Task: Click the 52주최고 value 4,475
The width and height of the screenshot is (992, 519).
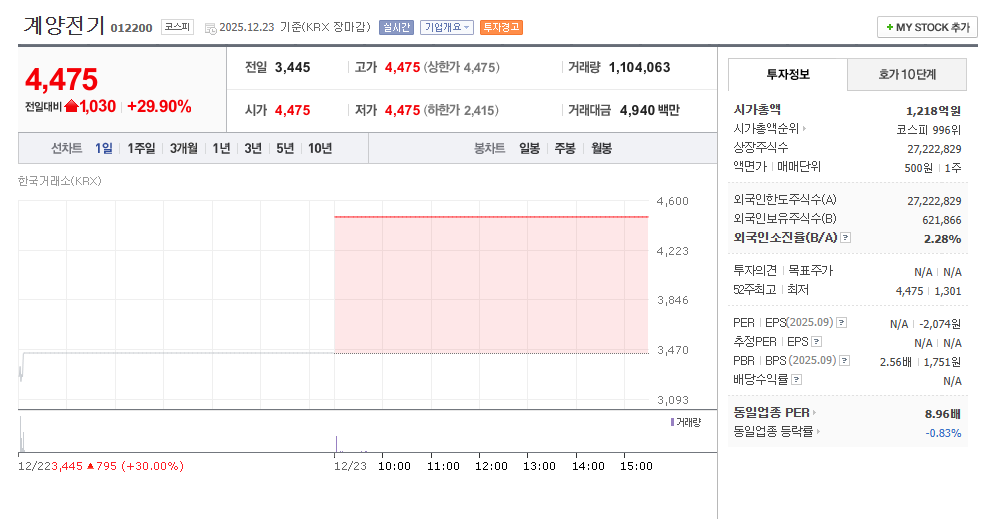Action: (910, 291)
